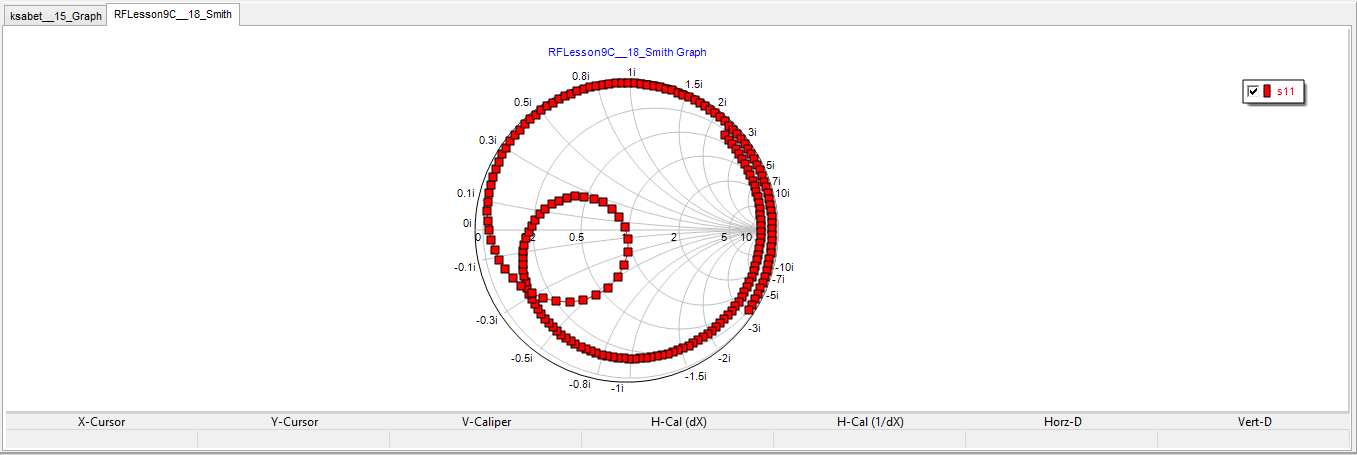
Task: Select the V-Caliper column header
Action: tap(486, 422)
